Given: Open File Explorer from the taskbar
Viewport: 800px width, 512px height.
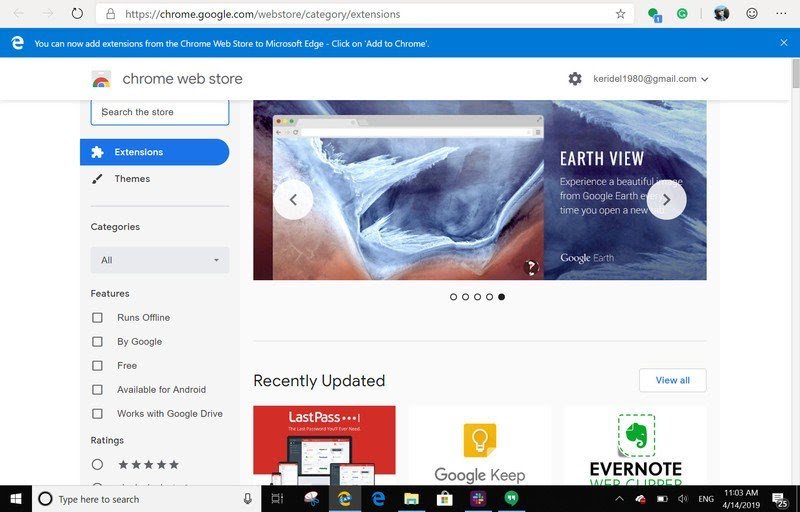Looking at the screenshot, I should pos(411,499).
